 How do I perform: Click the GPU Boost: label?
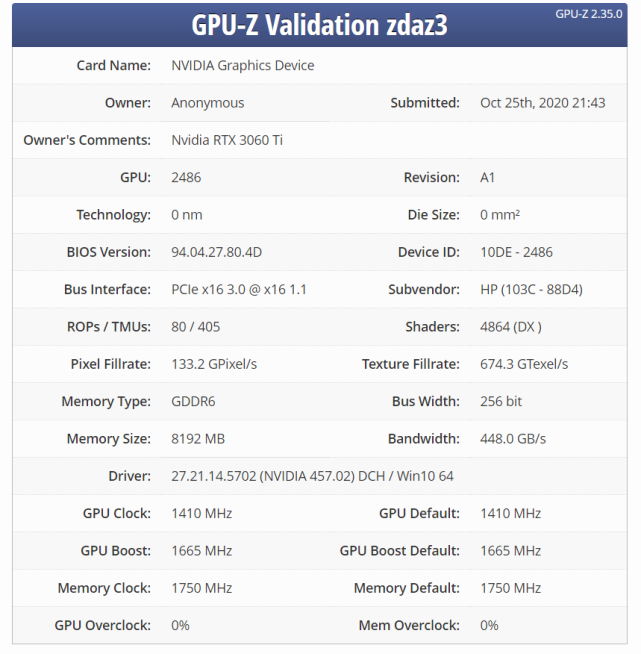tap(116, 551)
